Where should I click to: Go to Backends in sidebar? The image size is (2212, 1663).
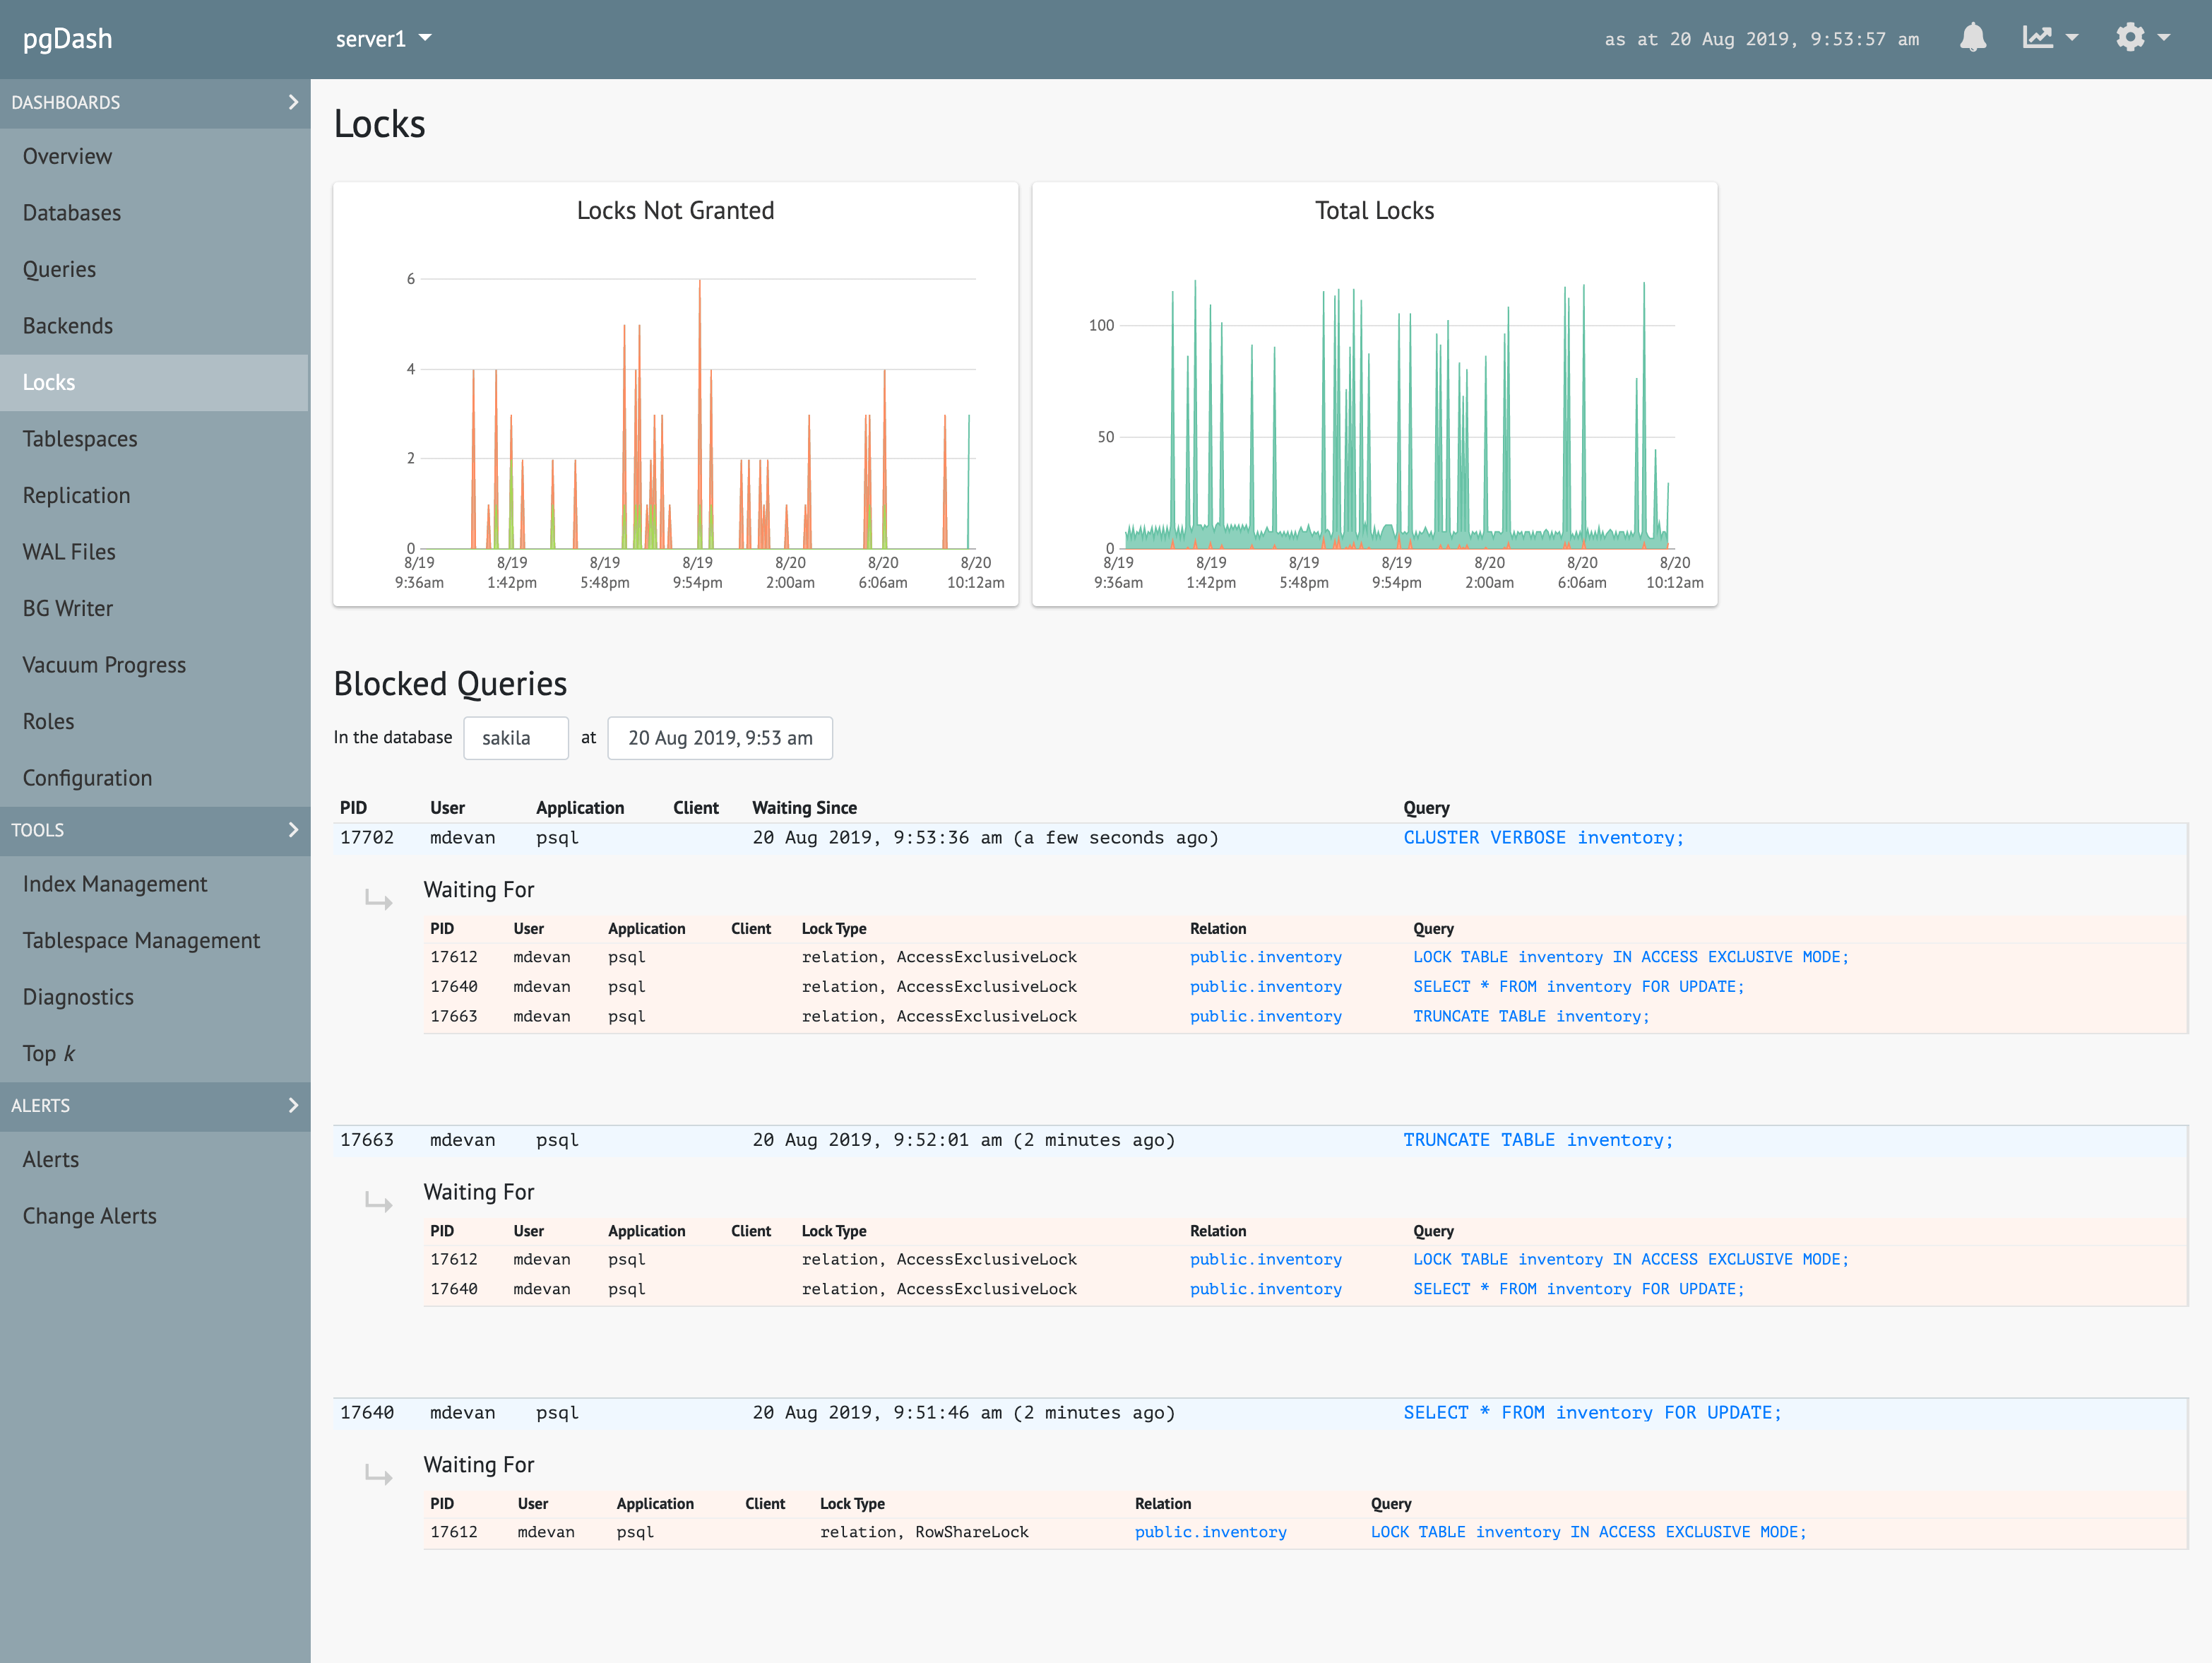(x=68, y=326)
